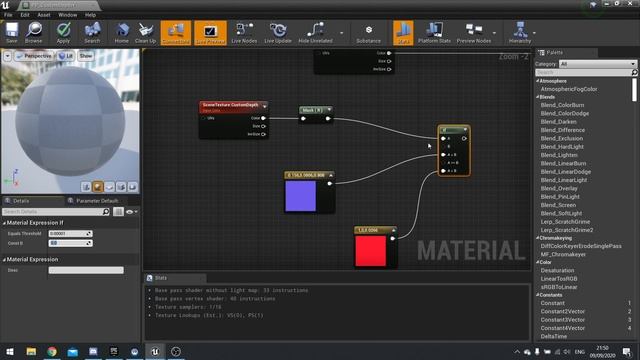
Task: Apply material changes with the Apply icon
Action: (63, 33)
